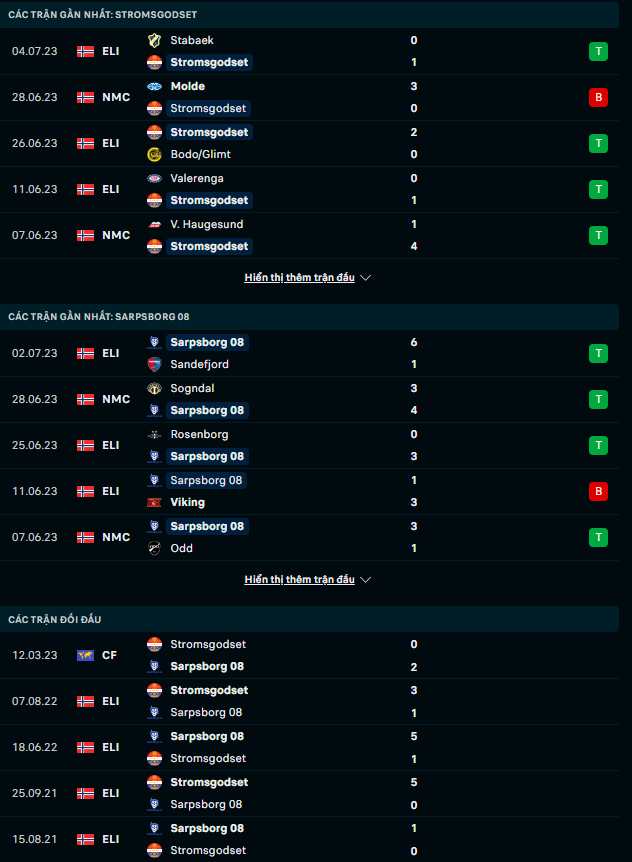Click the Sogndal team crest icon
Screen dimensions: 632x862
coord(154,388)
